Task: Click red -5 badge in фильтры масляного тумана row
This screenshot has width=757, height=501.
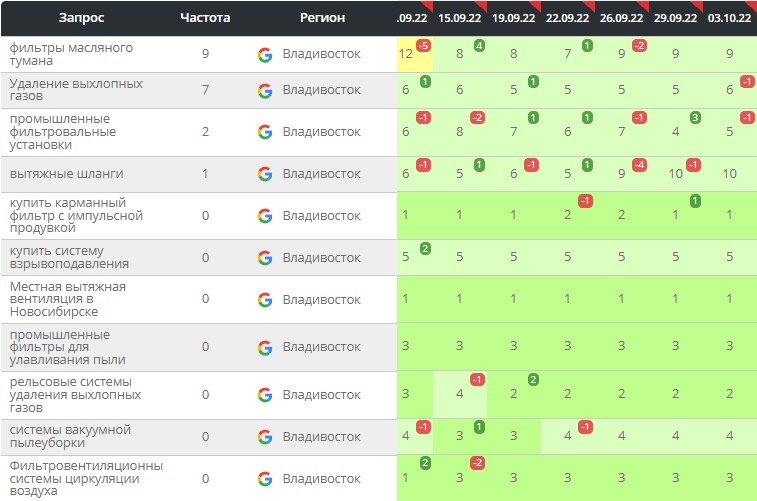Action: pos(424,46)
